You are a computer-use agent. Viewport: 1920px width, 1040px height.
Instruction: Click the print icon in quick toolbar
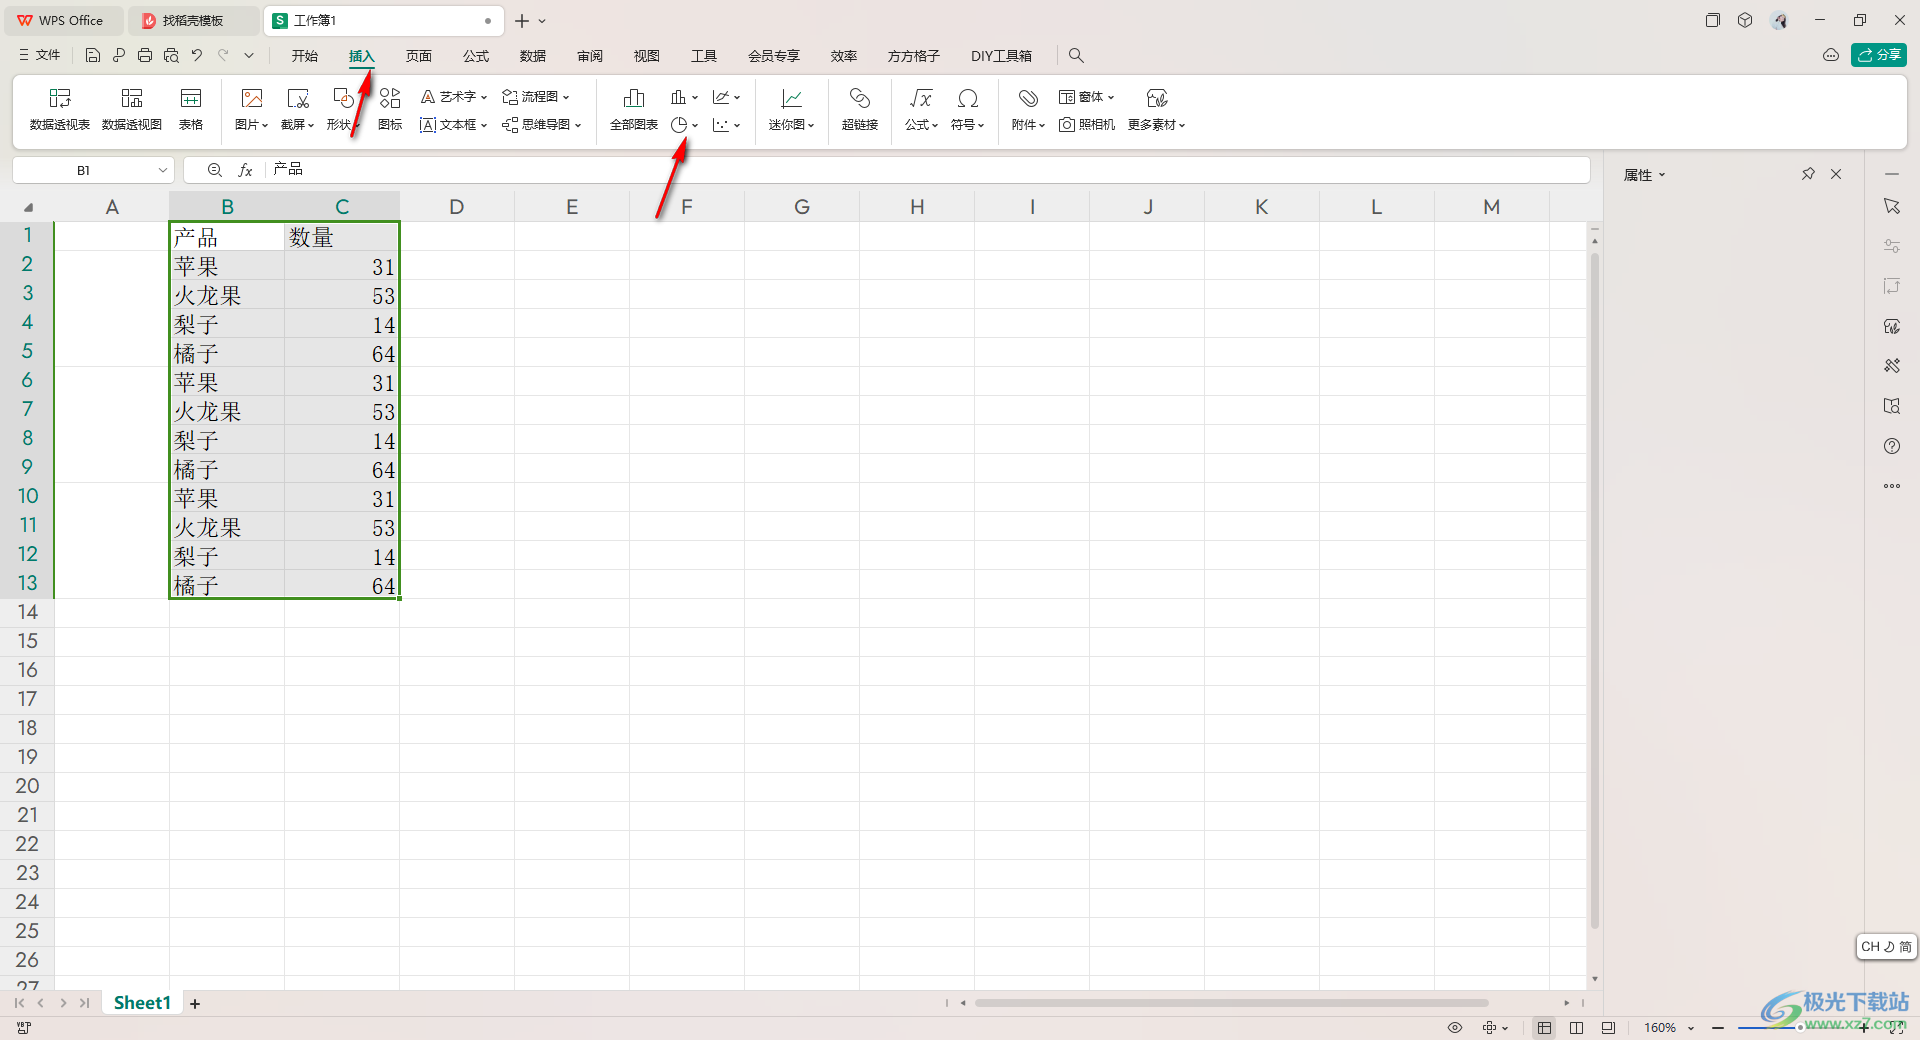(145, 56)
